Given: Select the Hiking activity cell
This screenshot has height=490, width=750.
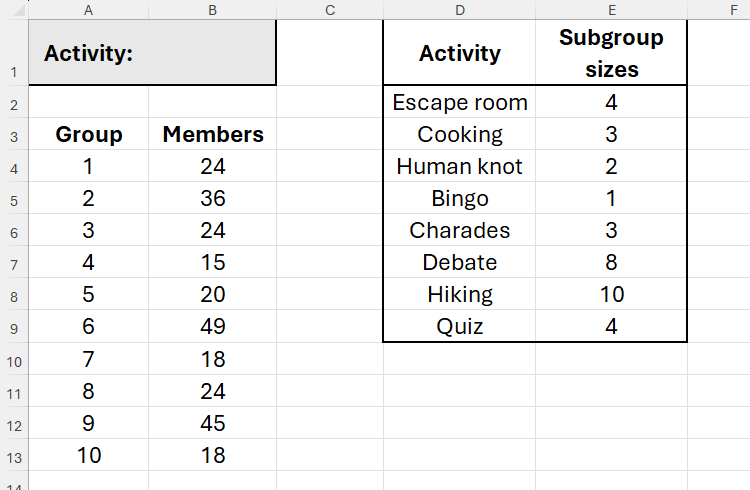Looking at the screenshot, I should pos(459,294).
